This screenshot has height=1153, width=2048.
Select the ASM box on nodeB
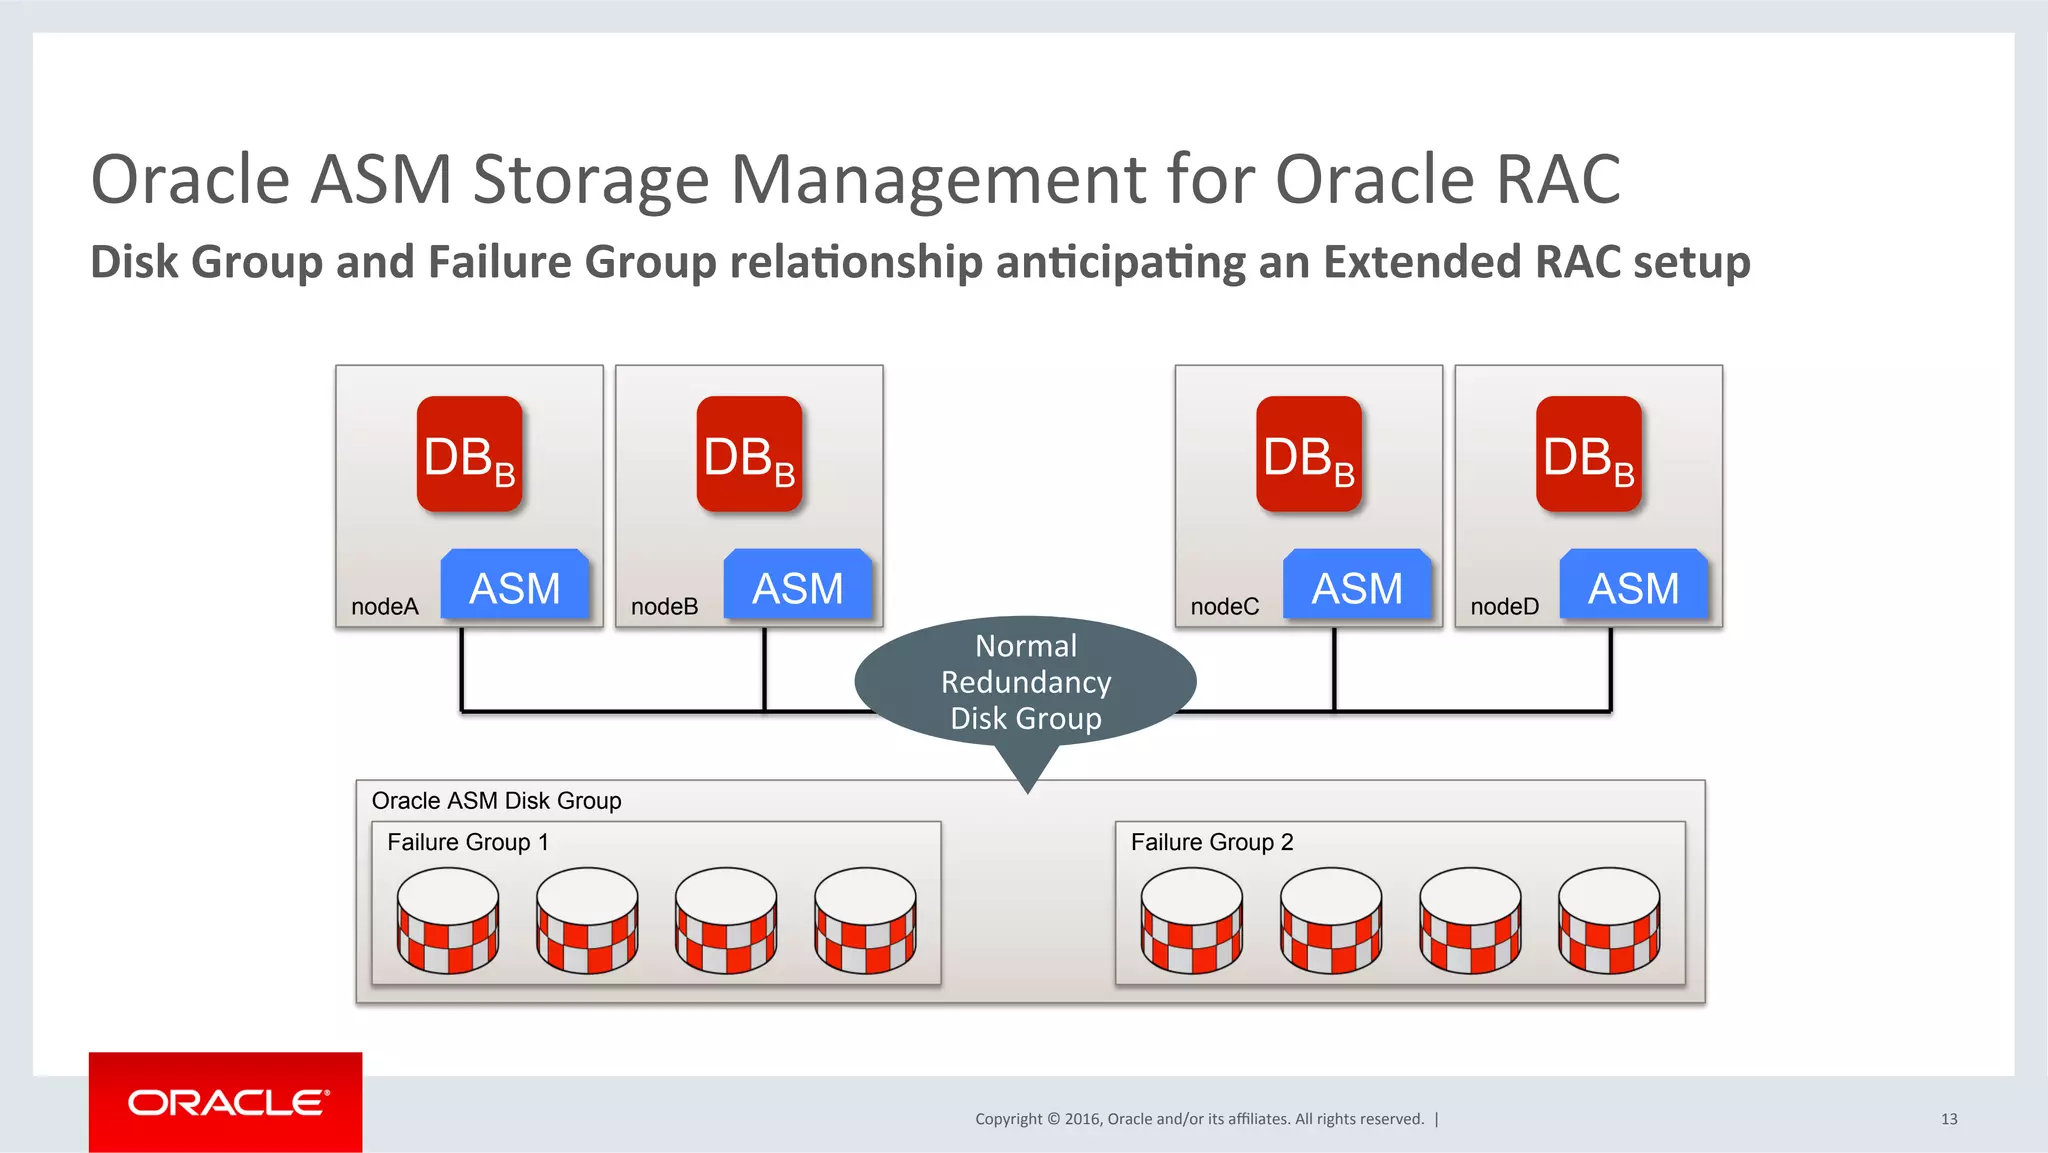pyautogui.click(x=798, y=586)
